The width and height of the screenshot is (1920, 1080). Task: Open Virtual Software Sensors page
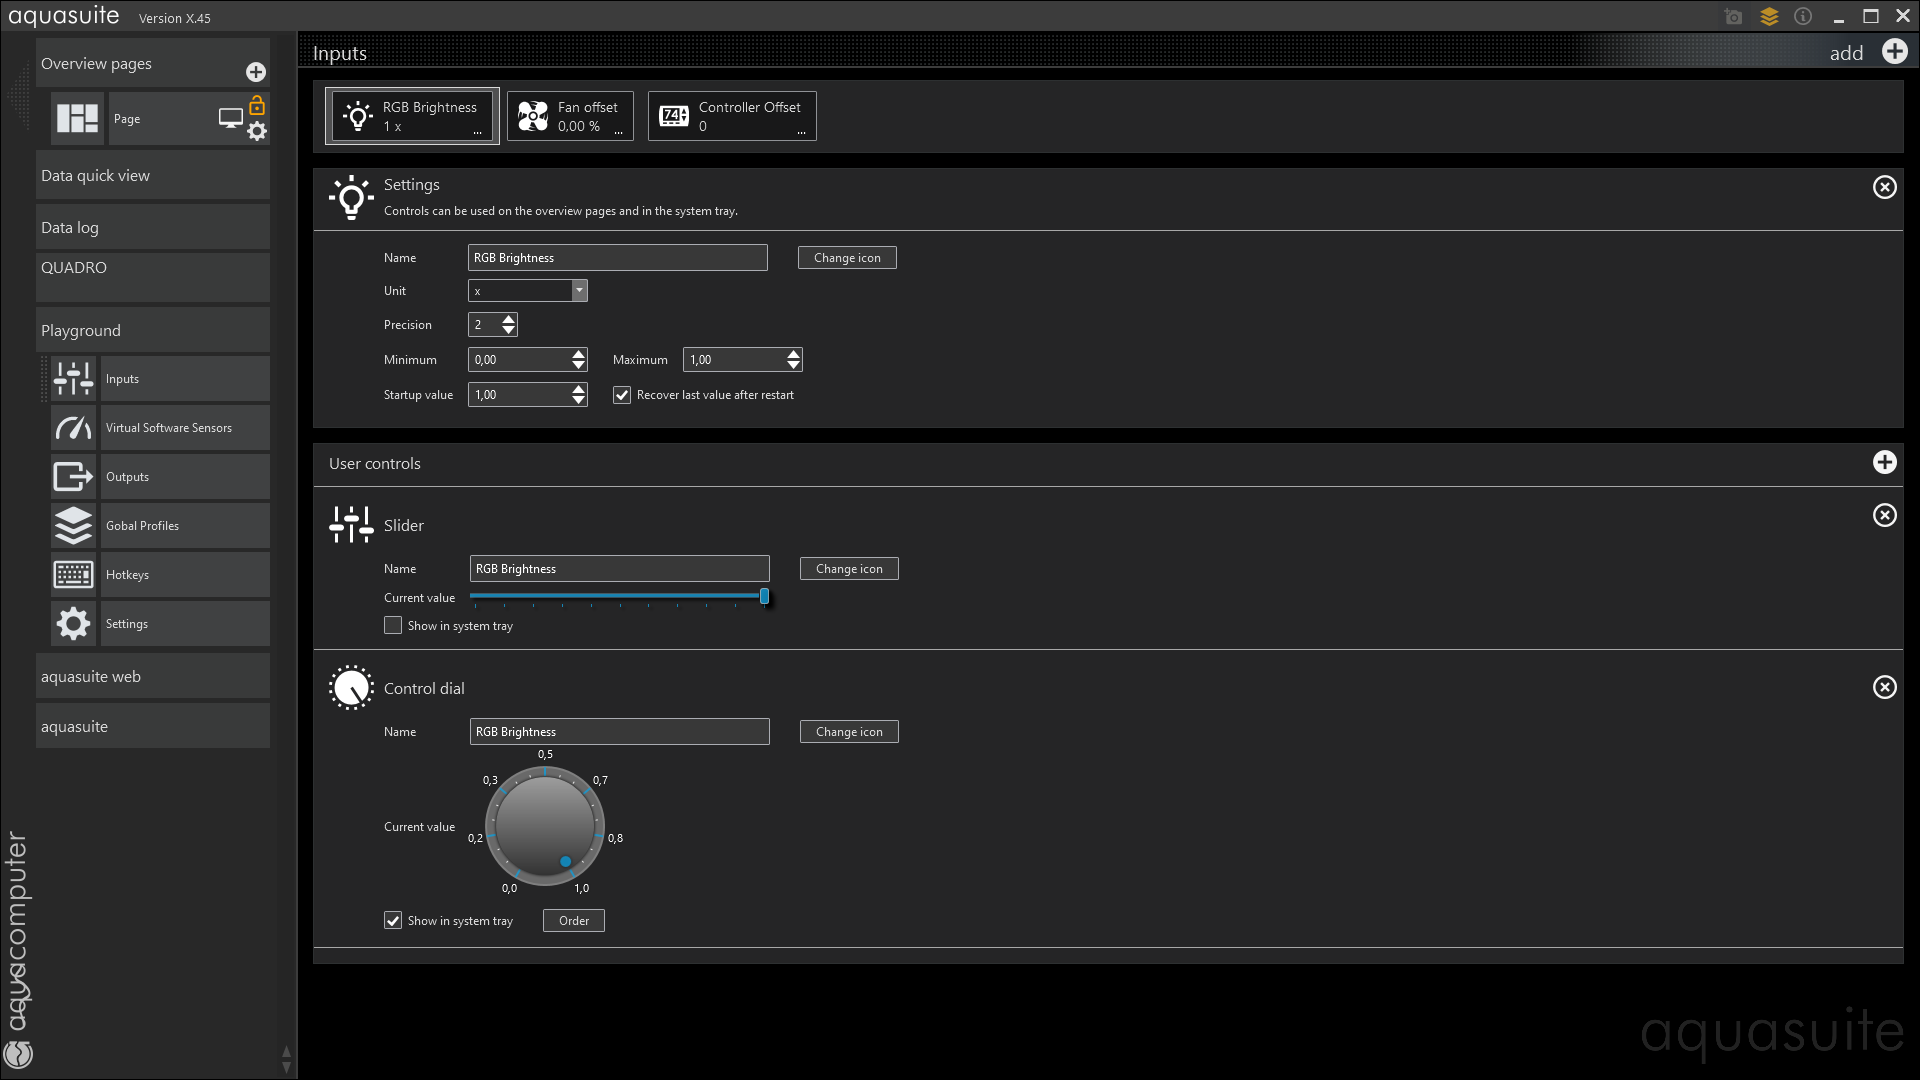185,428
